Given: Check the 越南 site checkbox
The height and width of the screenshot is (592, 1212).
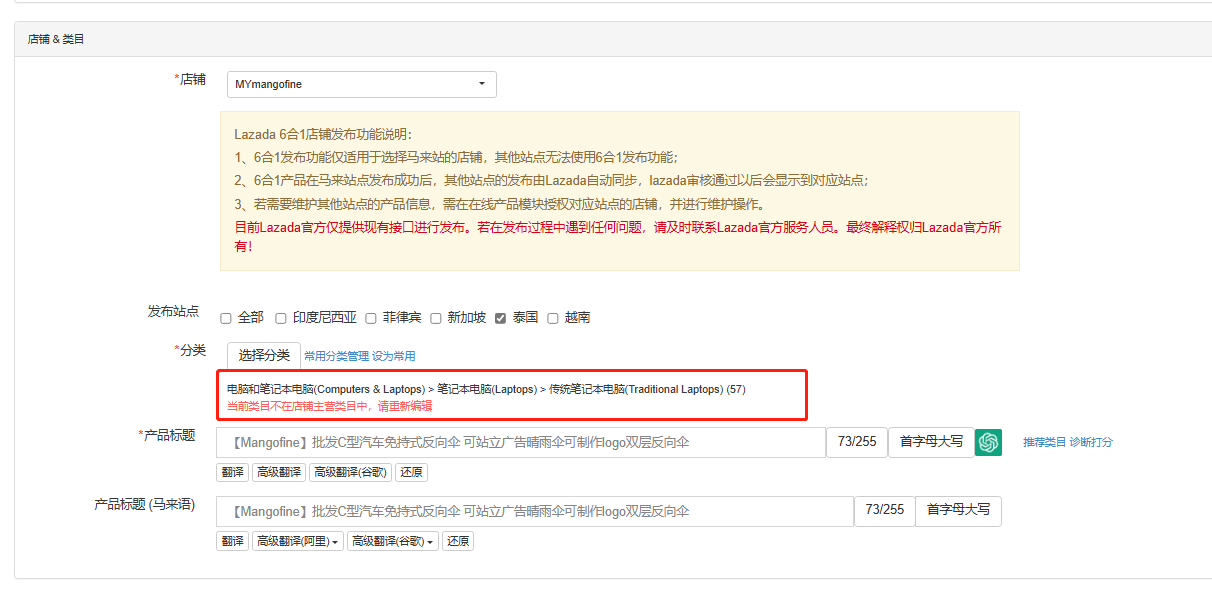Looking at the screenshot, I should [x=553, y=318].
